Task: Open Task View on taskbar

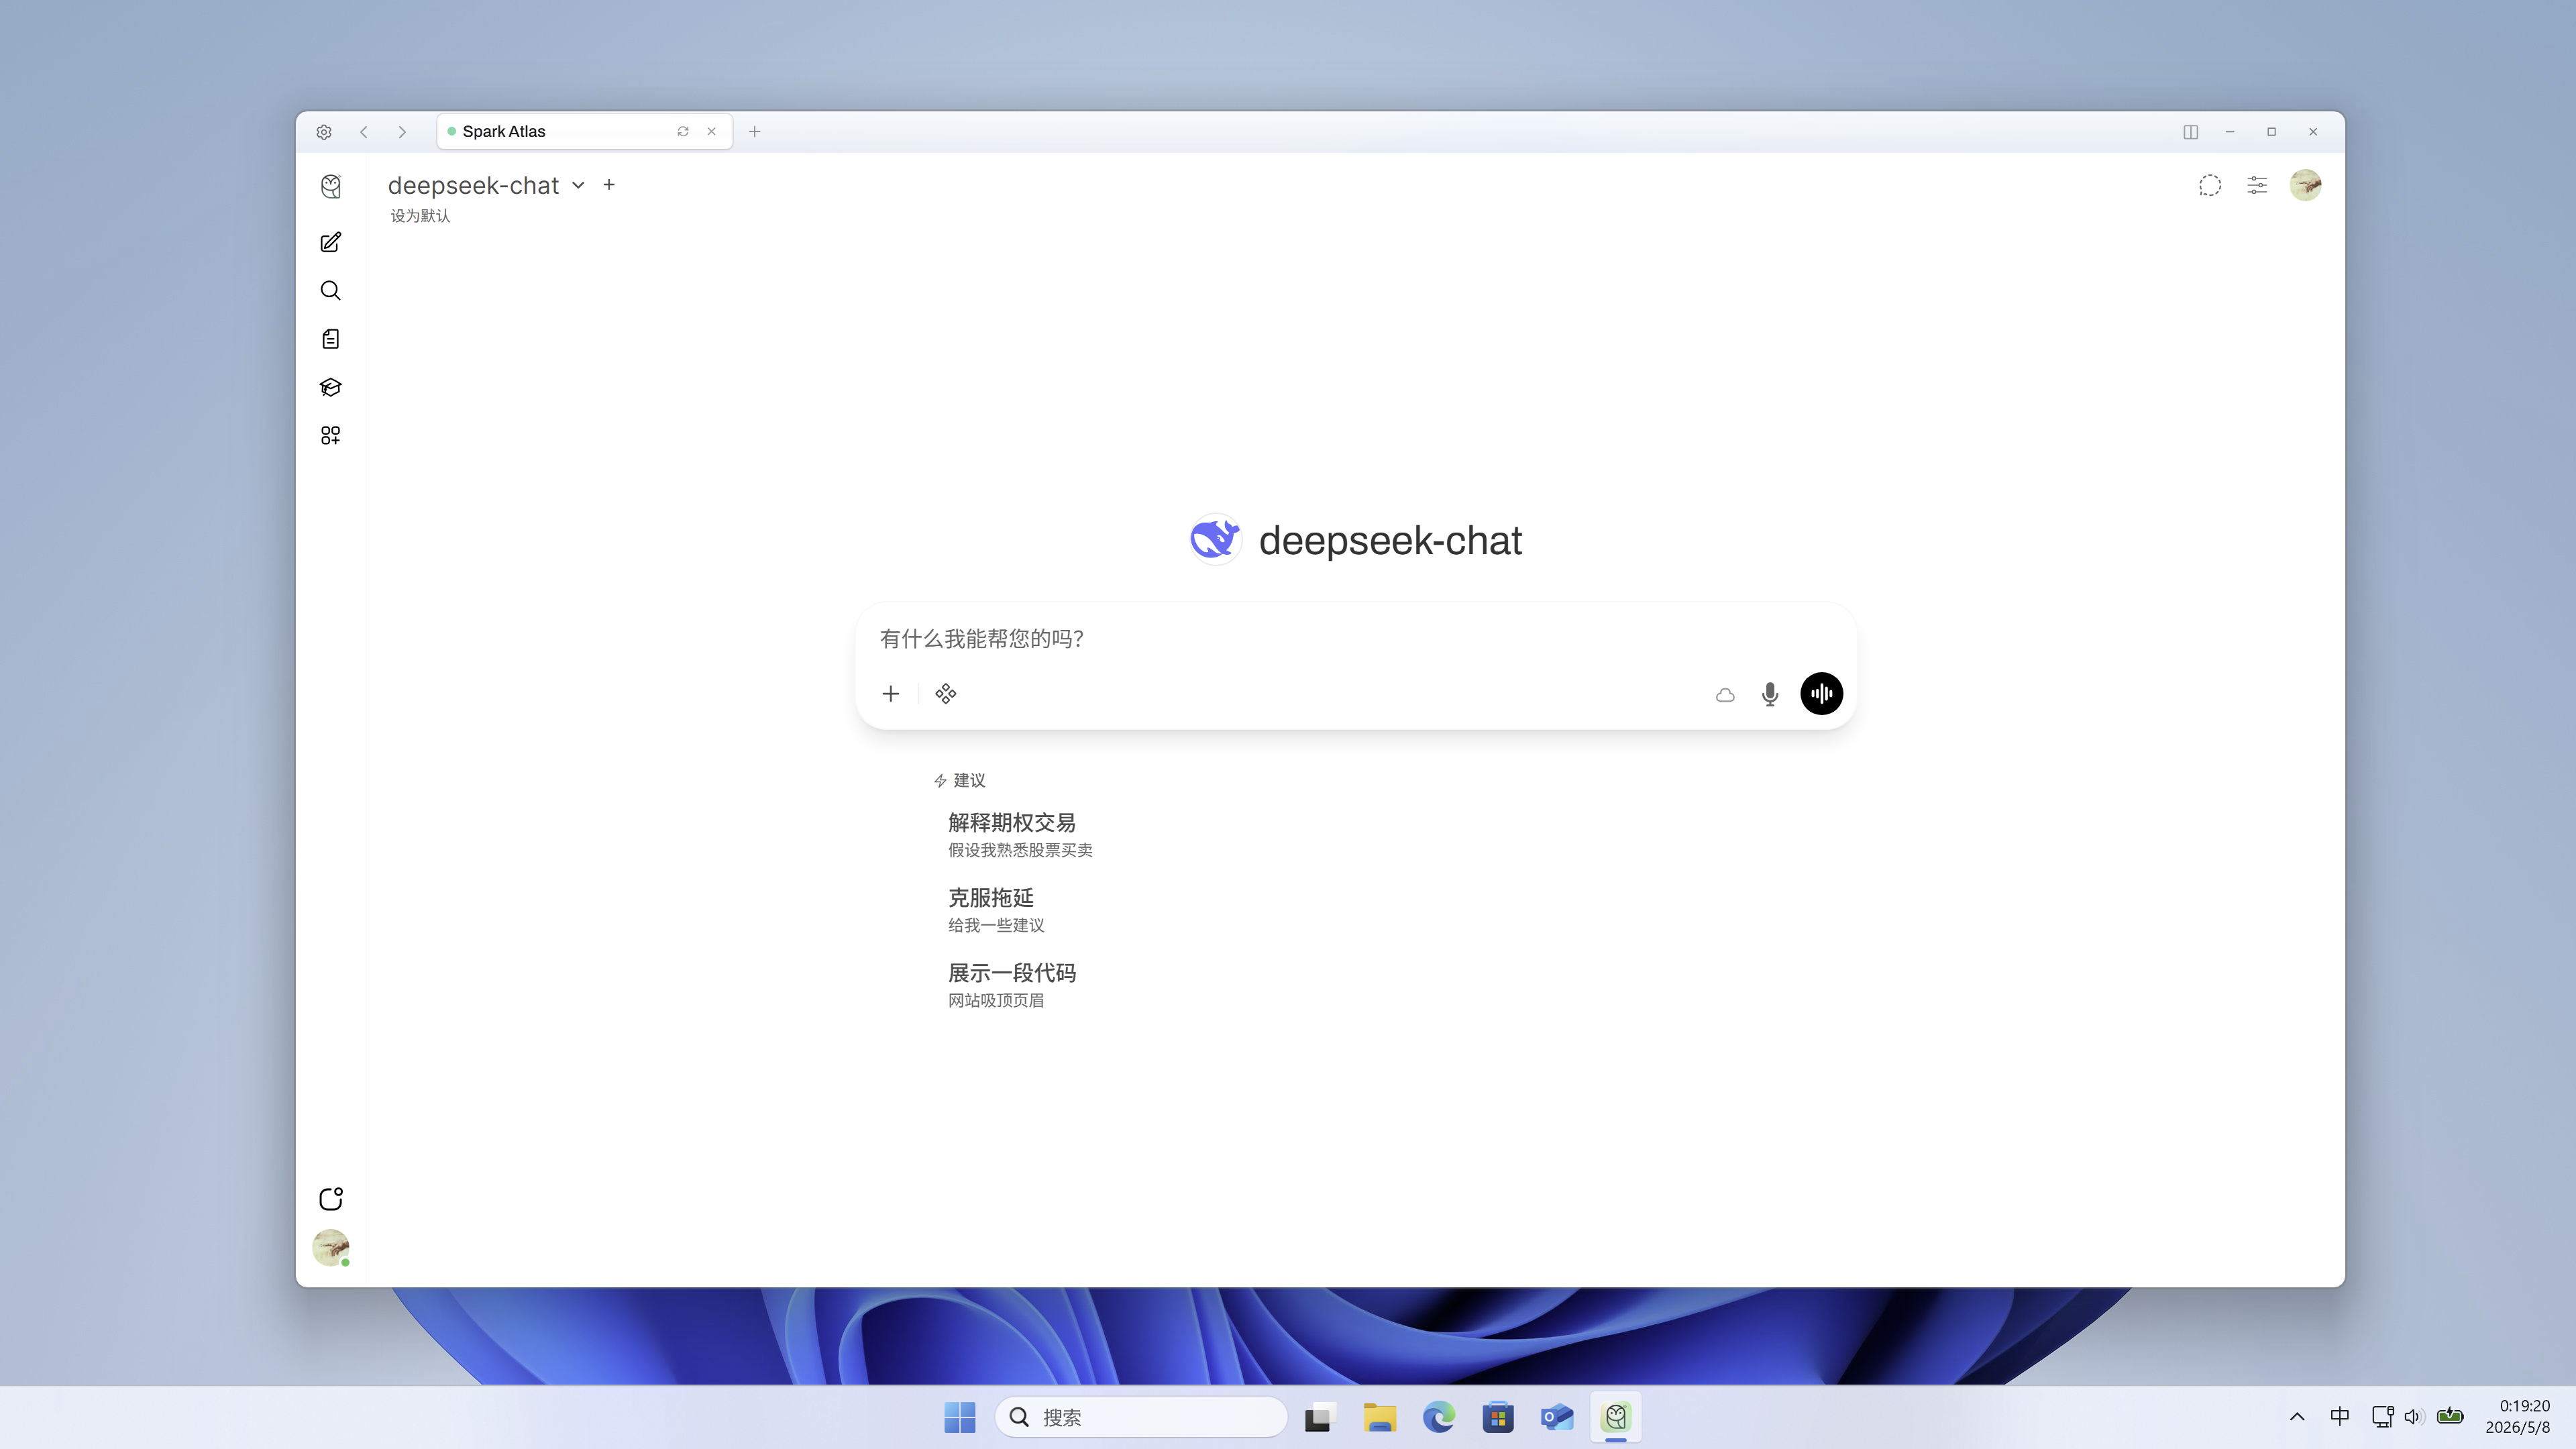Action: tap(1321, 1417)
